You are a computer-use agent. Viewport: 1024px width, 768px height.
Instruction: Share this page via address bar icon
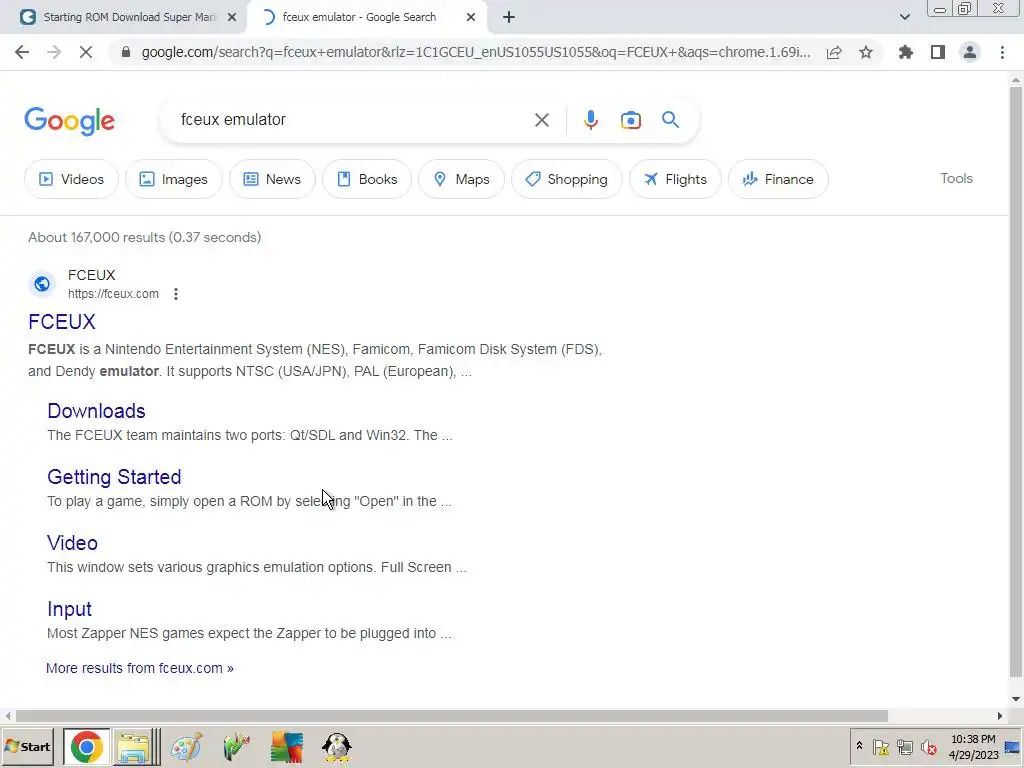[x=834, y=52]
